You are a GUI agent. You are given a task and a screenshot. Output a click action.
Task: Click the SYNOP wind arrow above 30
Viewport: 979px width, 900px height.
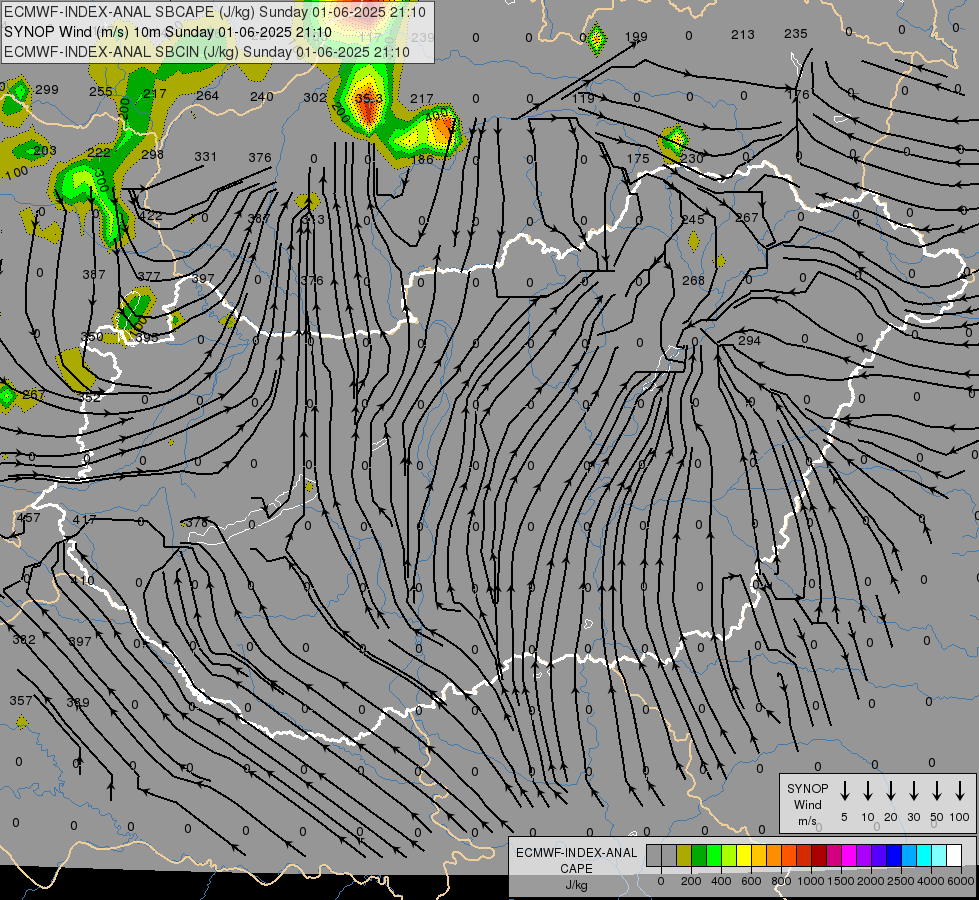coord(913,791)
